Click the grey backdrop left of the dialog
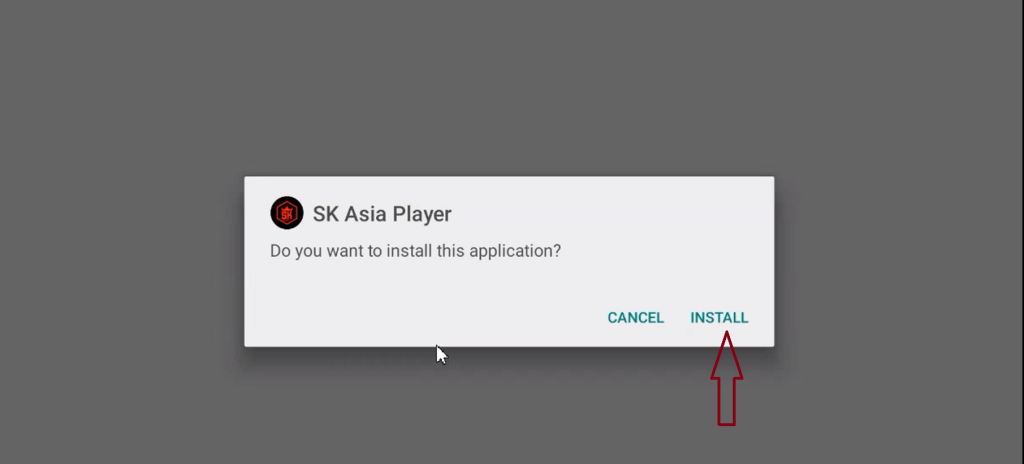1024x464 pixels. [x=121, y=261]
